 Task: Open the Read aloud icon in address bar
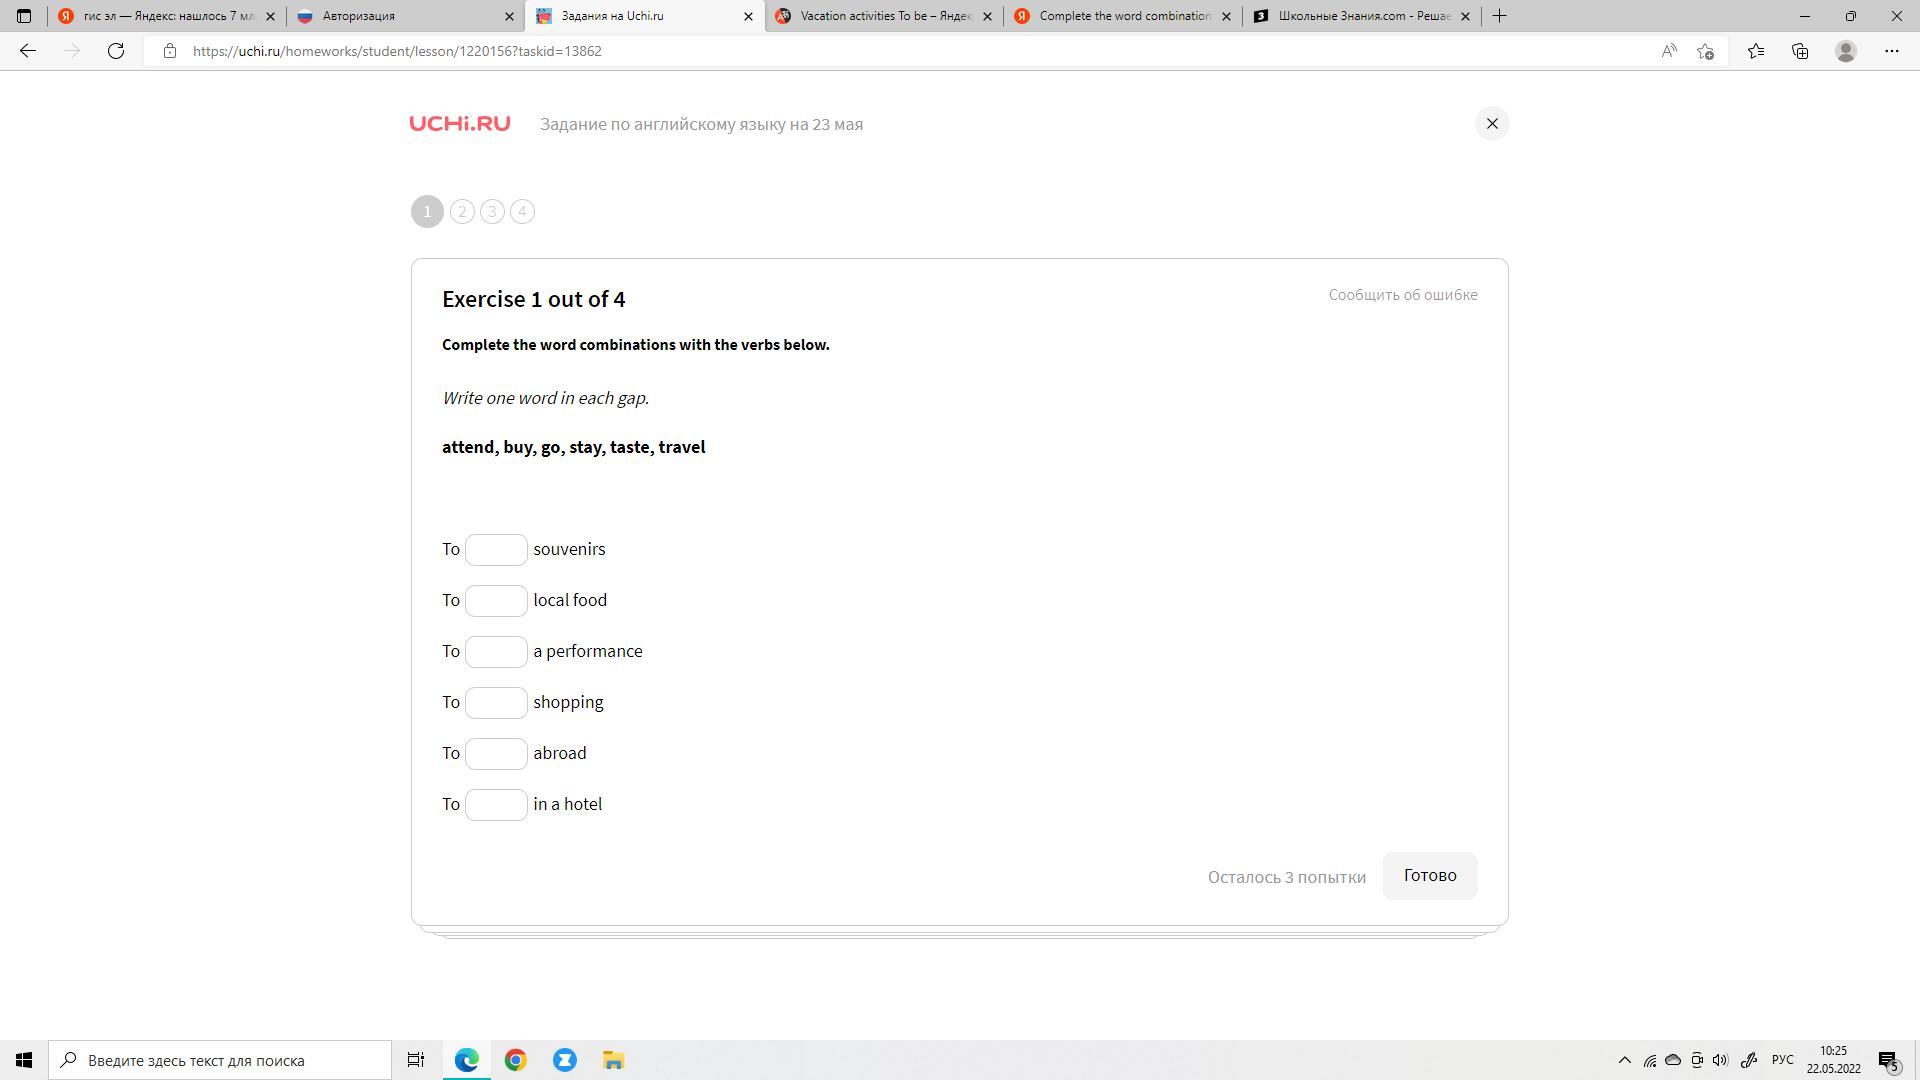1668,51
